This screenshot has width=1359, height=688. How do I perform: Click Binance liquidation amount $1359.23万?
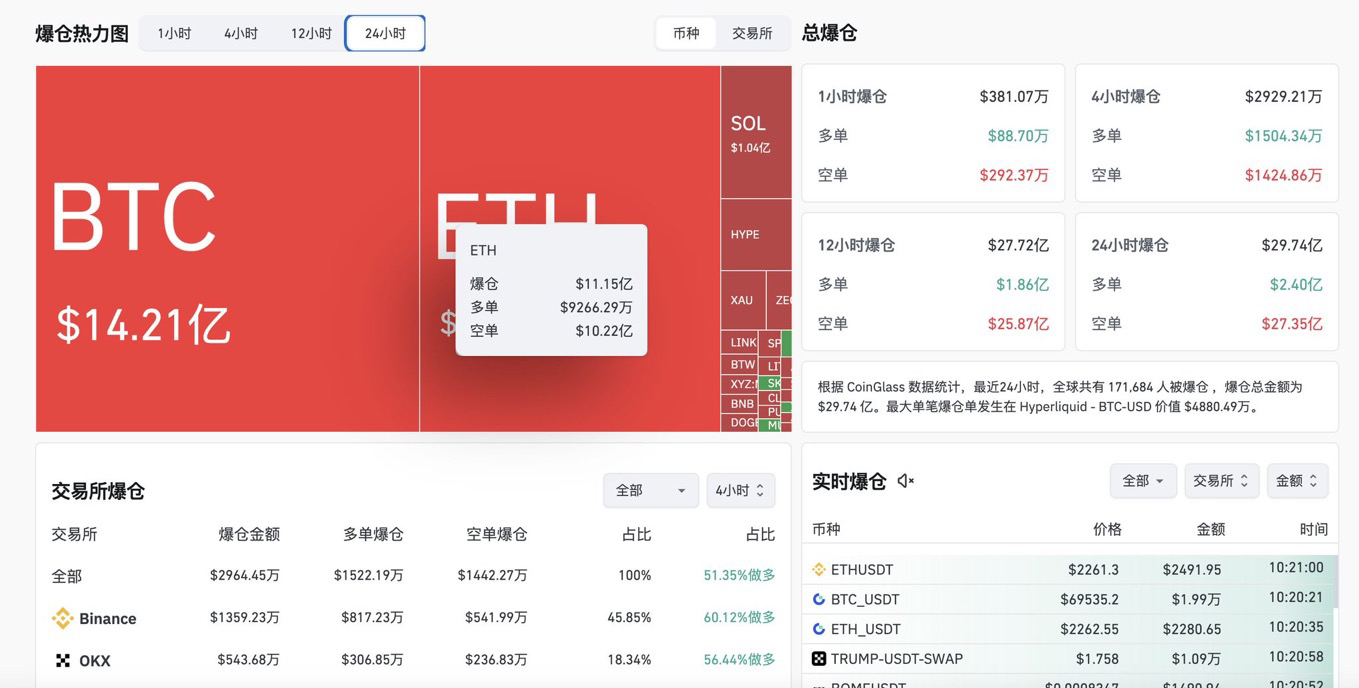click(x=244, y=618)
